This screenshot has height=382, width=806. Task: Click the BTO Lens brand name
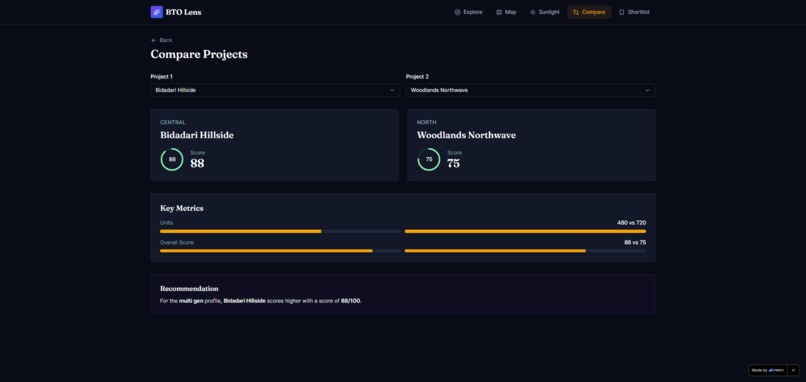(184, 12)
